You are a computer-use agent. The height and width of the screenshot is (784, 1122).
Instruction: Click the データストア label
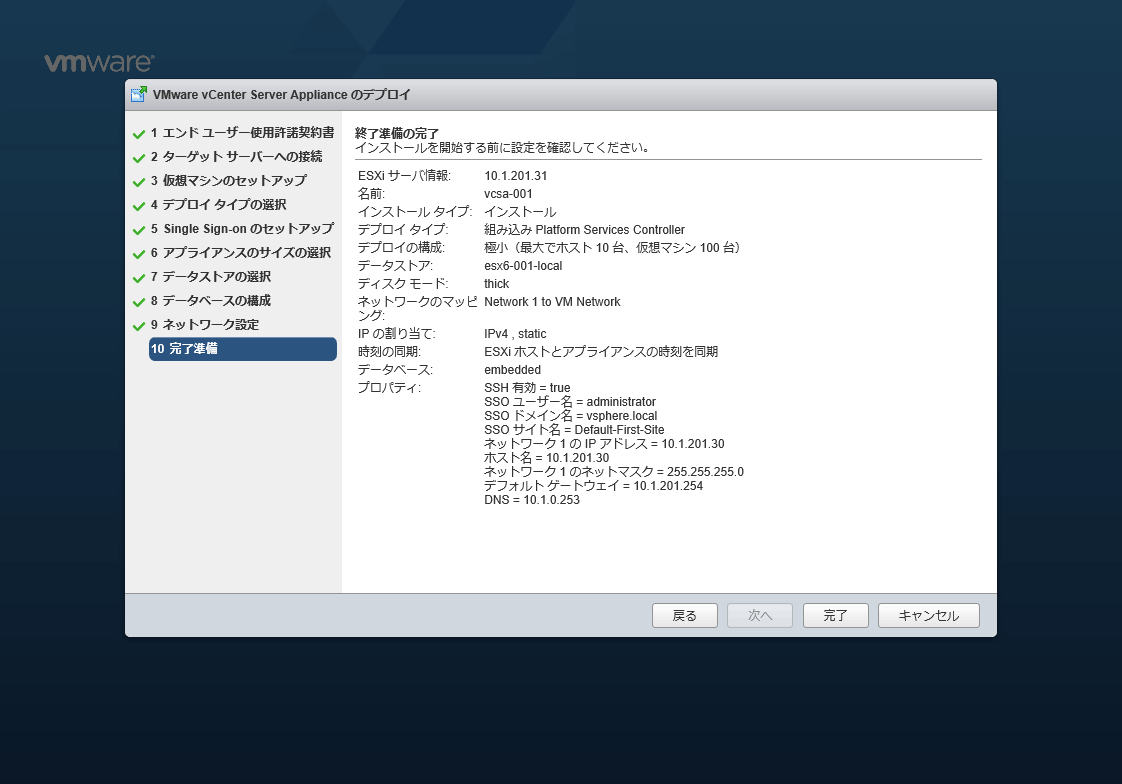click(396, 266)
